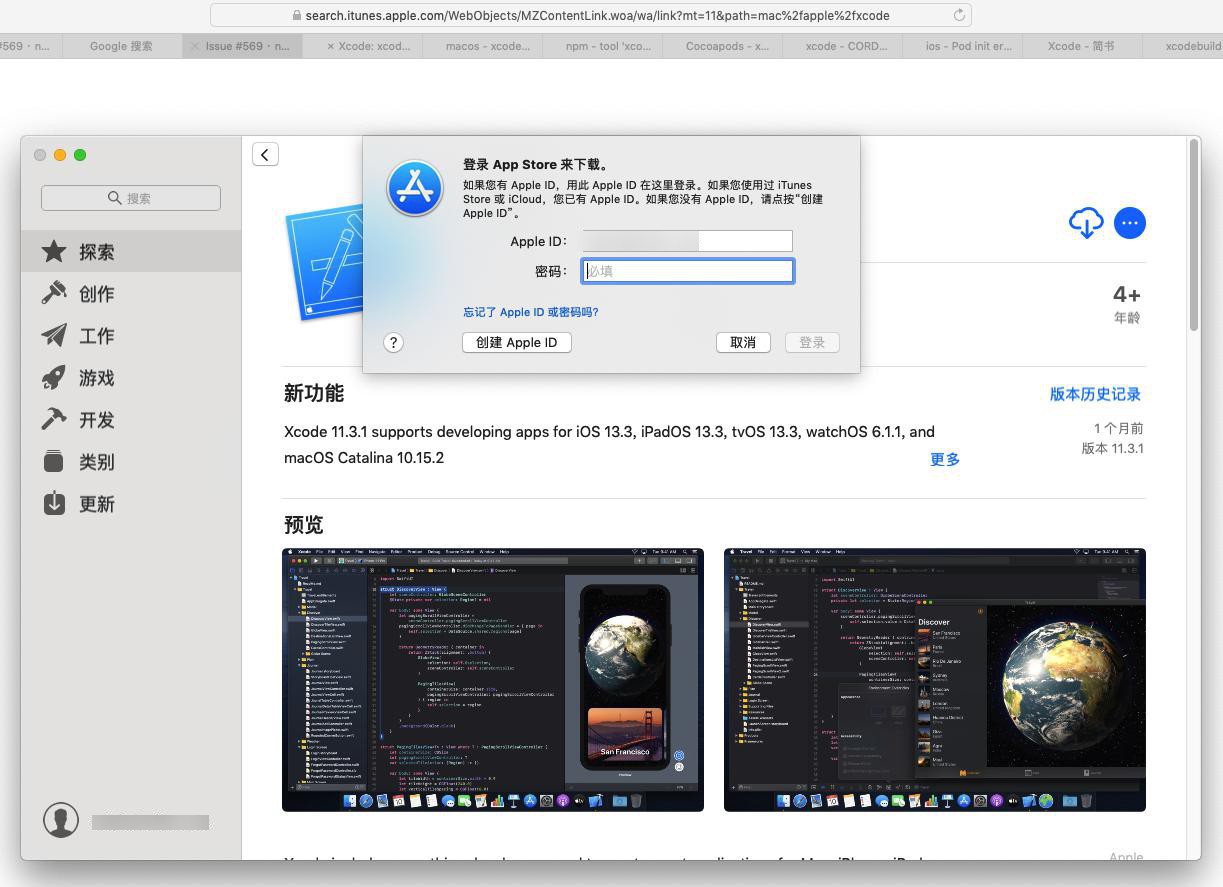1223x887 pixels.
Task: Click 忘记了 Apple ID 或密码吗 link
Action: point(531,312)
